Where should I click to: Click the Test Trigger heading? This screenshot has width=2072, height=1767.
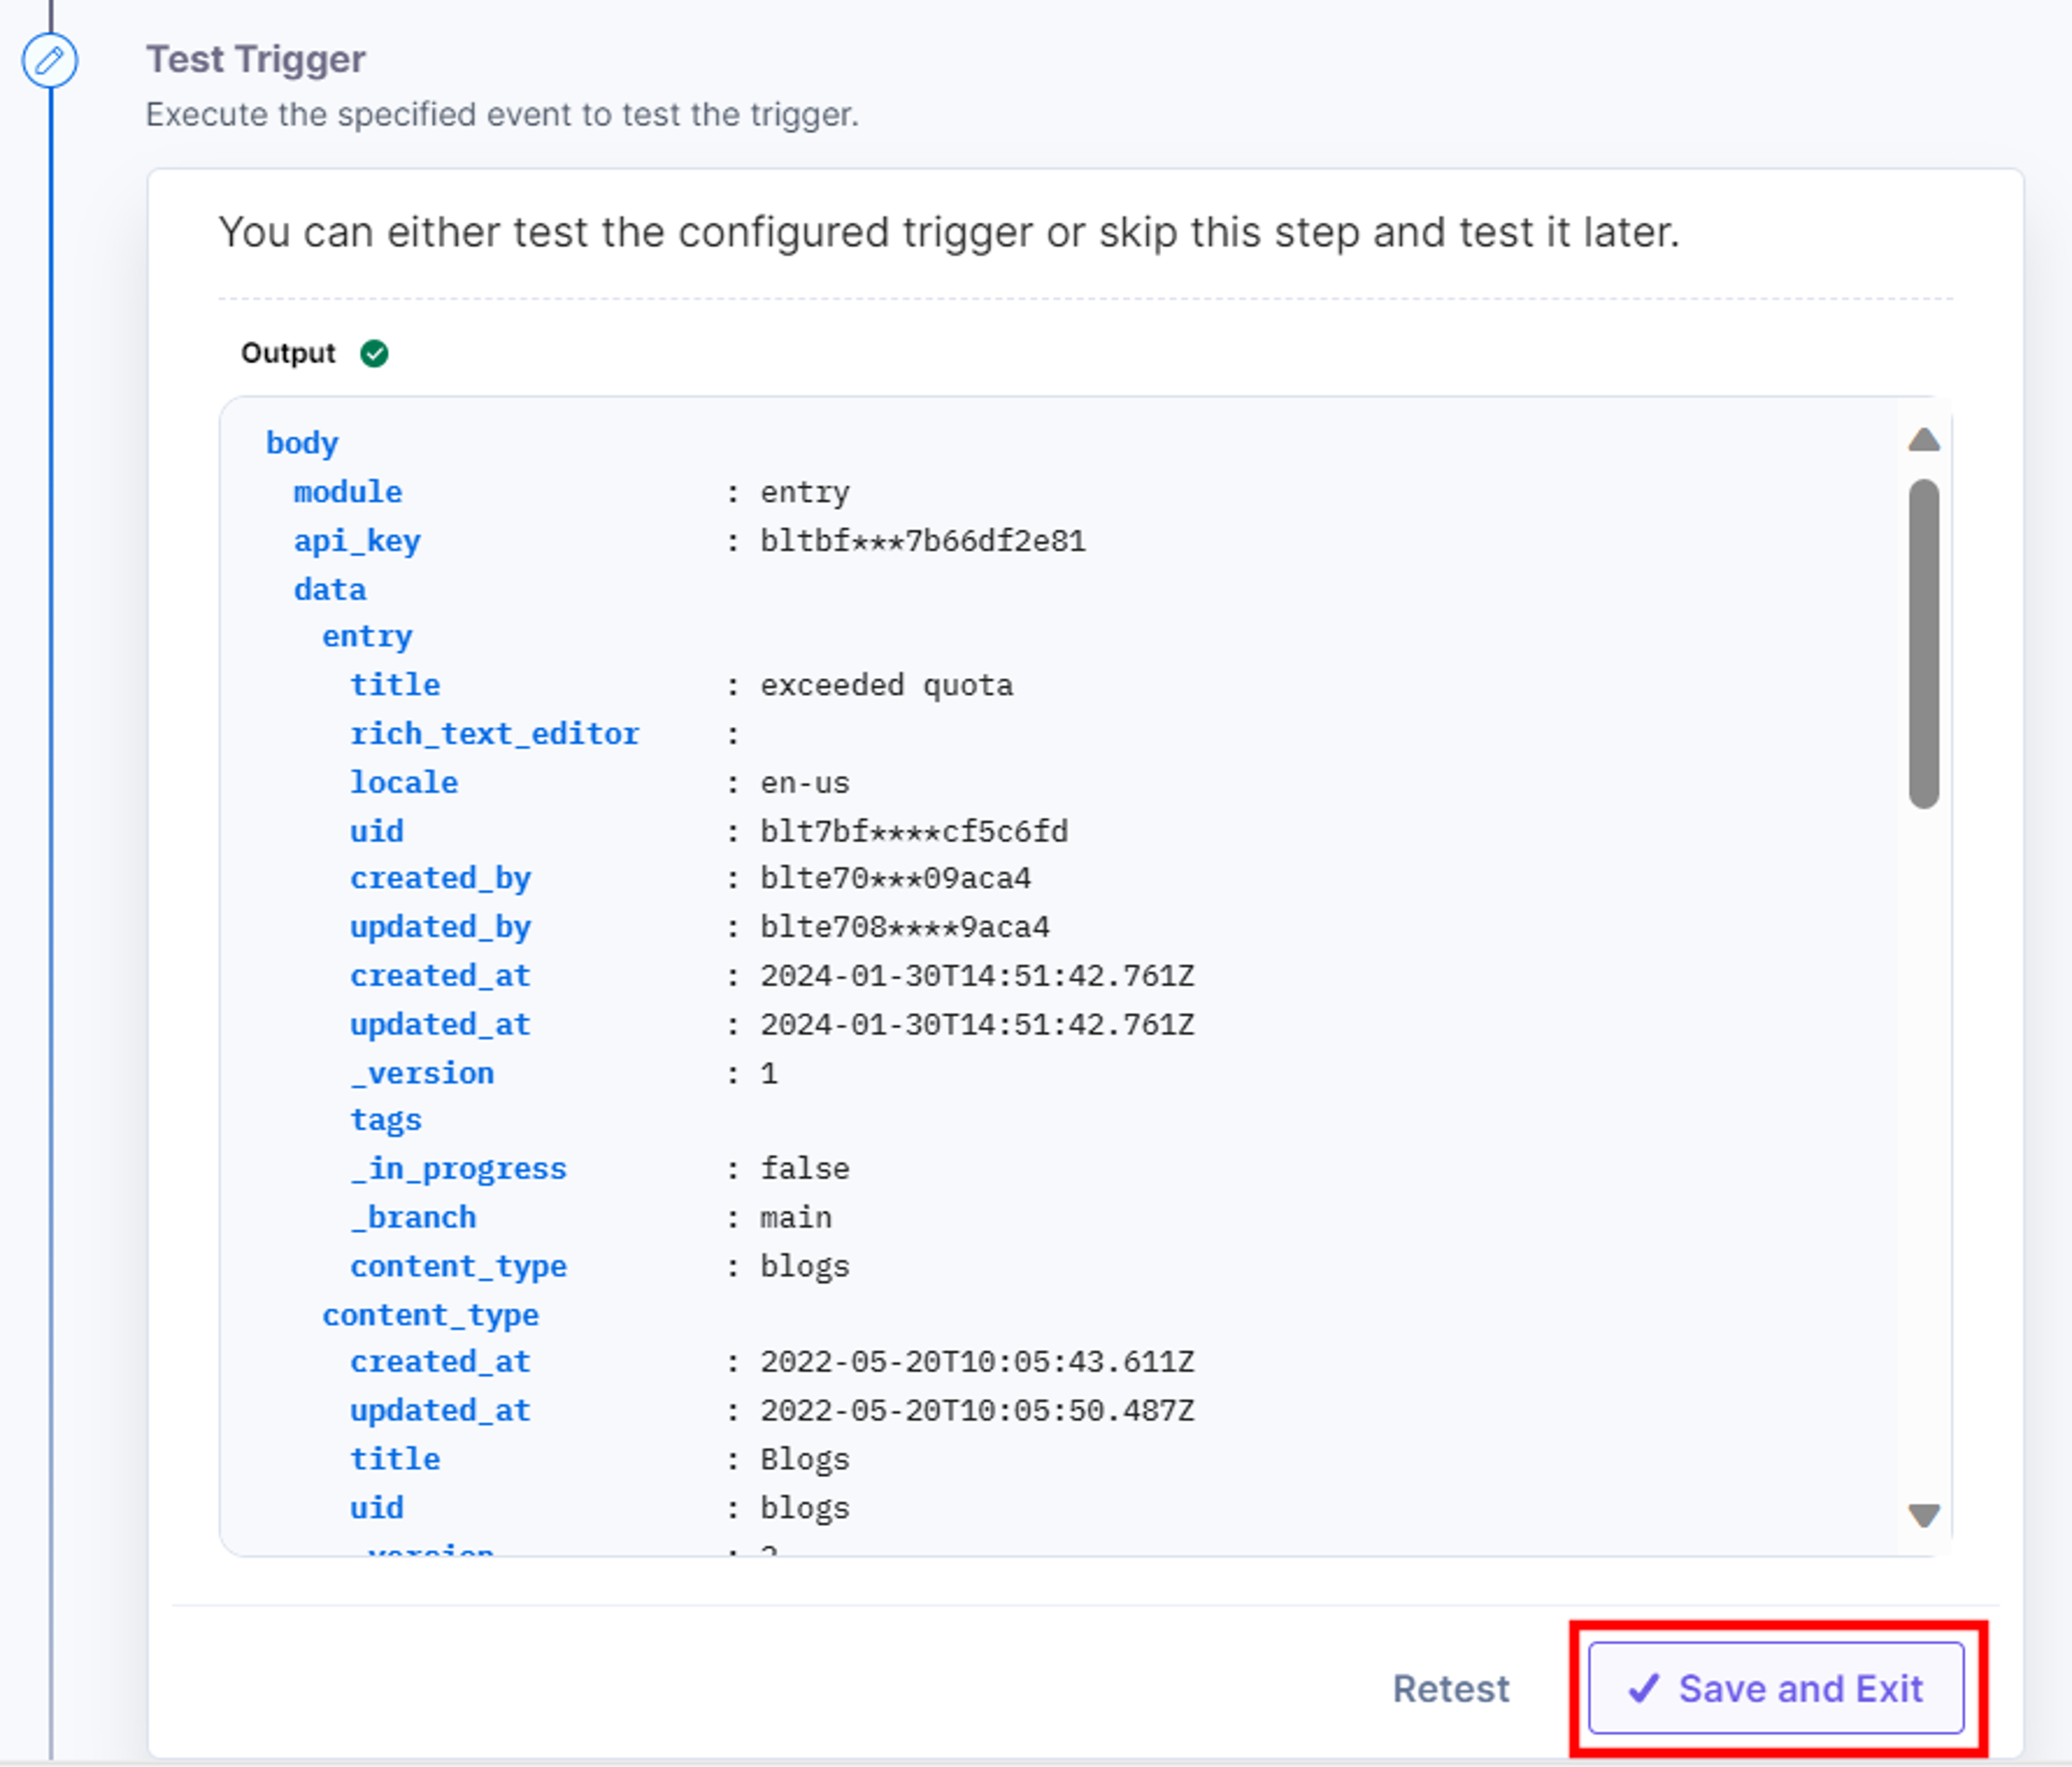256,60
